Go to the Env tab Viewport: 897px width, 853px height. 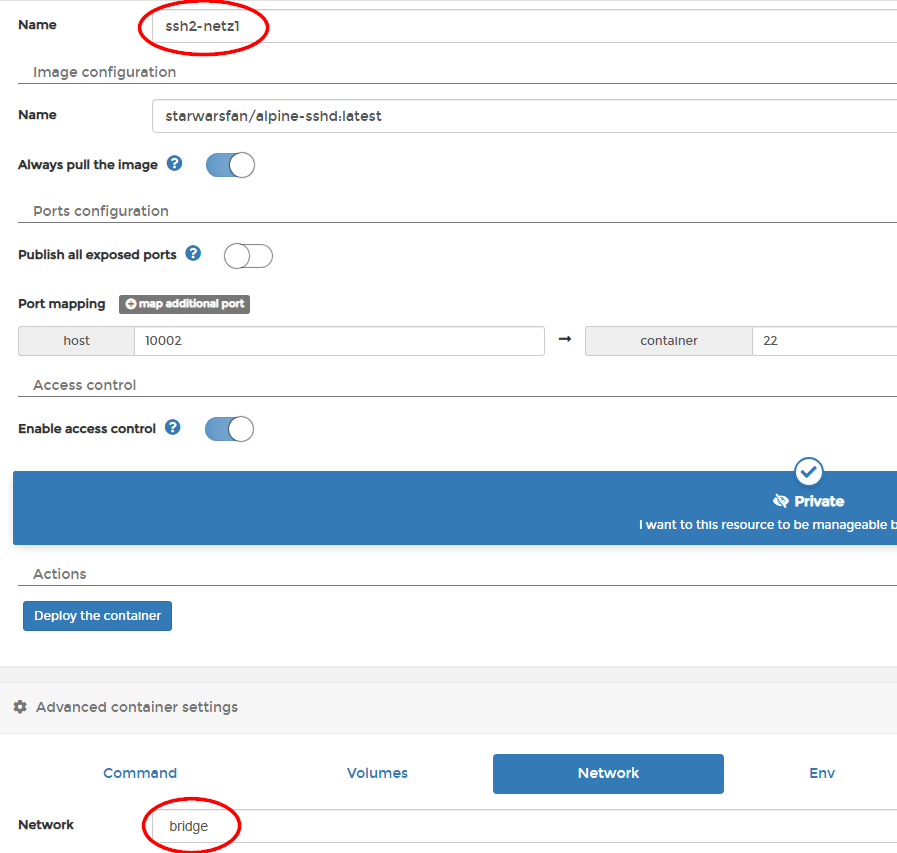tap(822, 773)
